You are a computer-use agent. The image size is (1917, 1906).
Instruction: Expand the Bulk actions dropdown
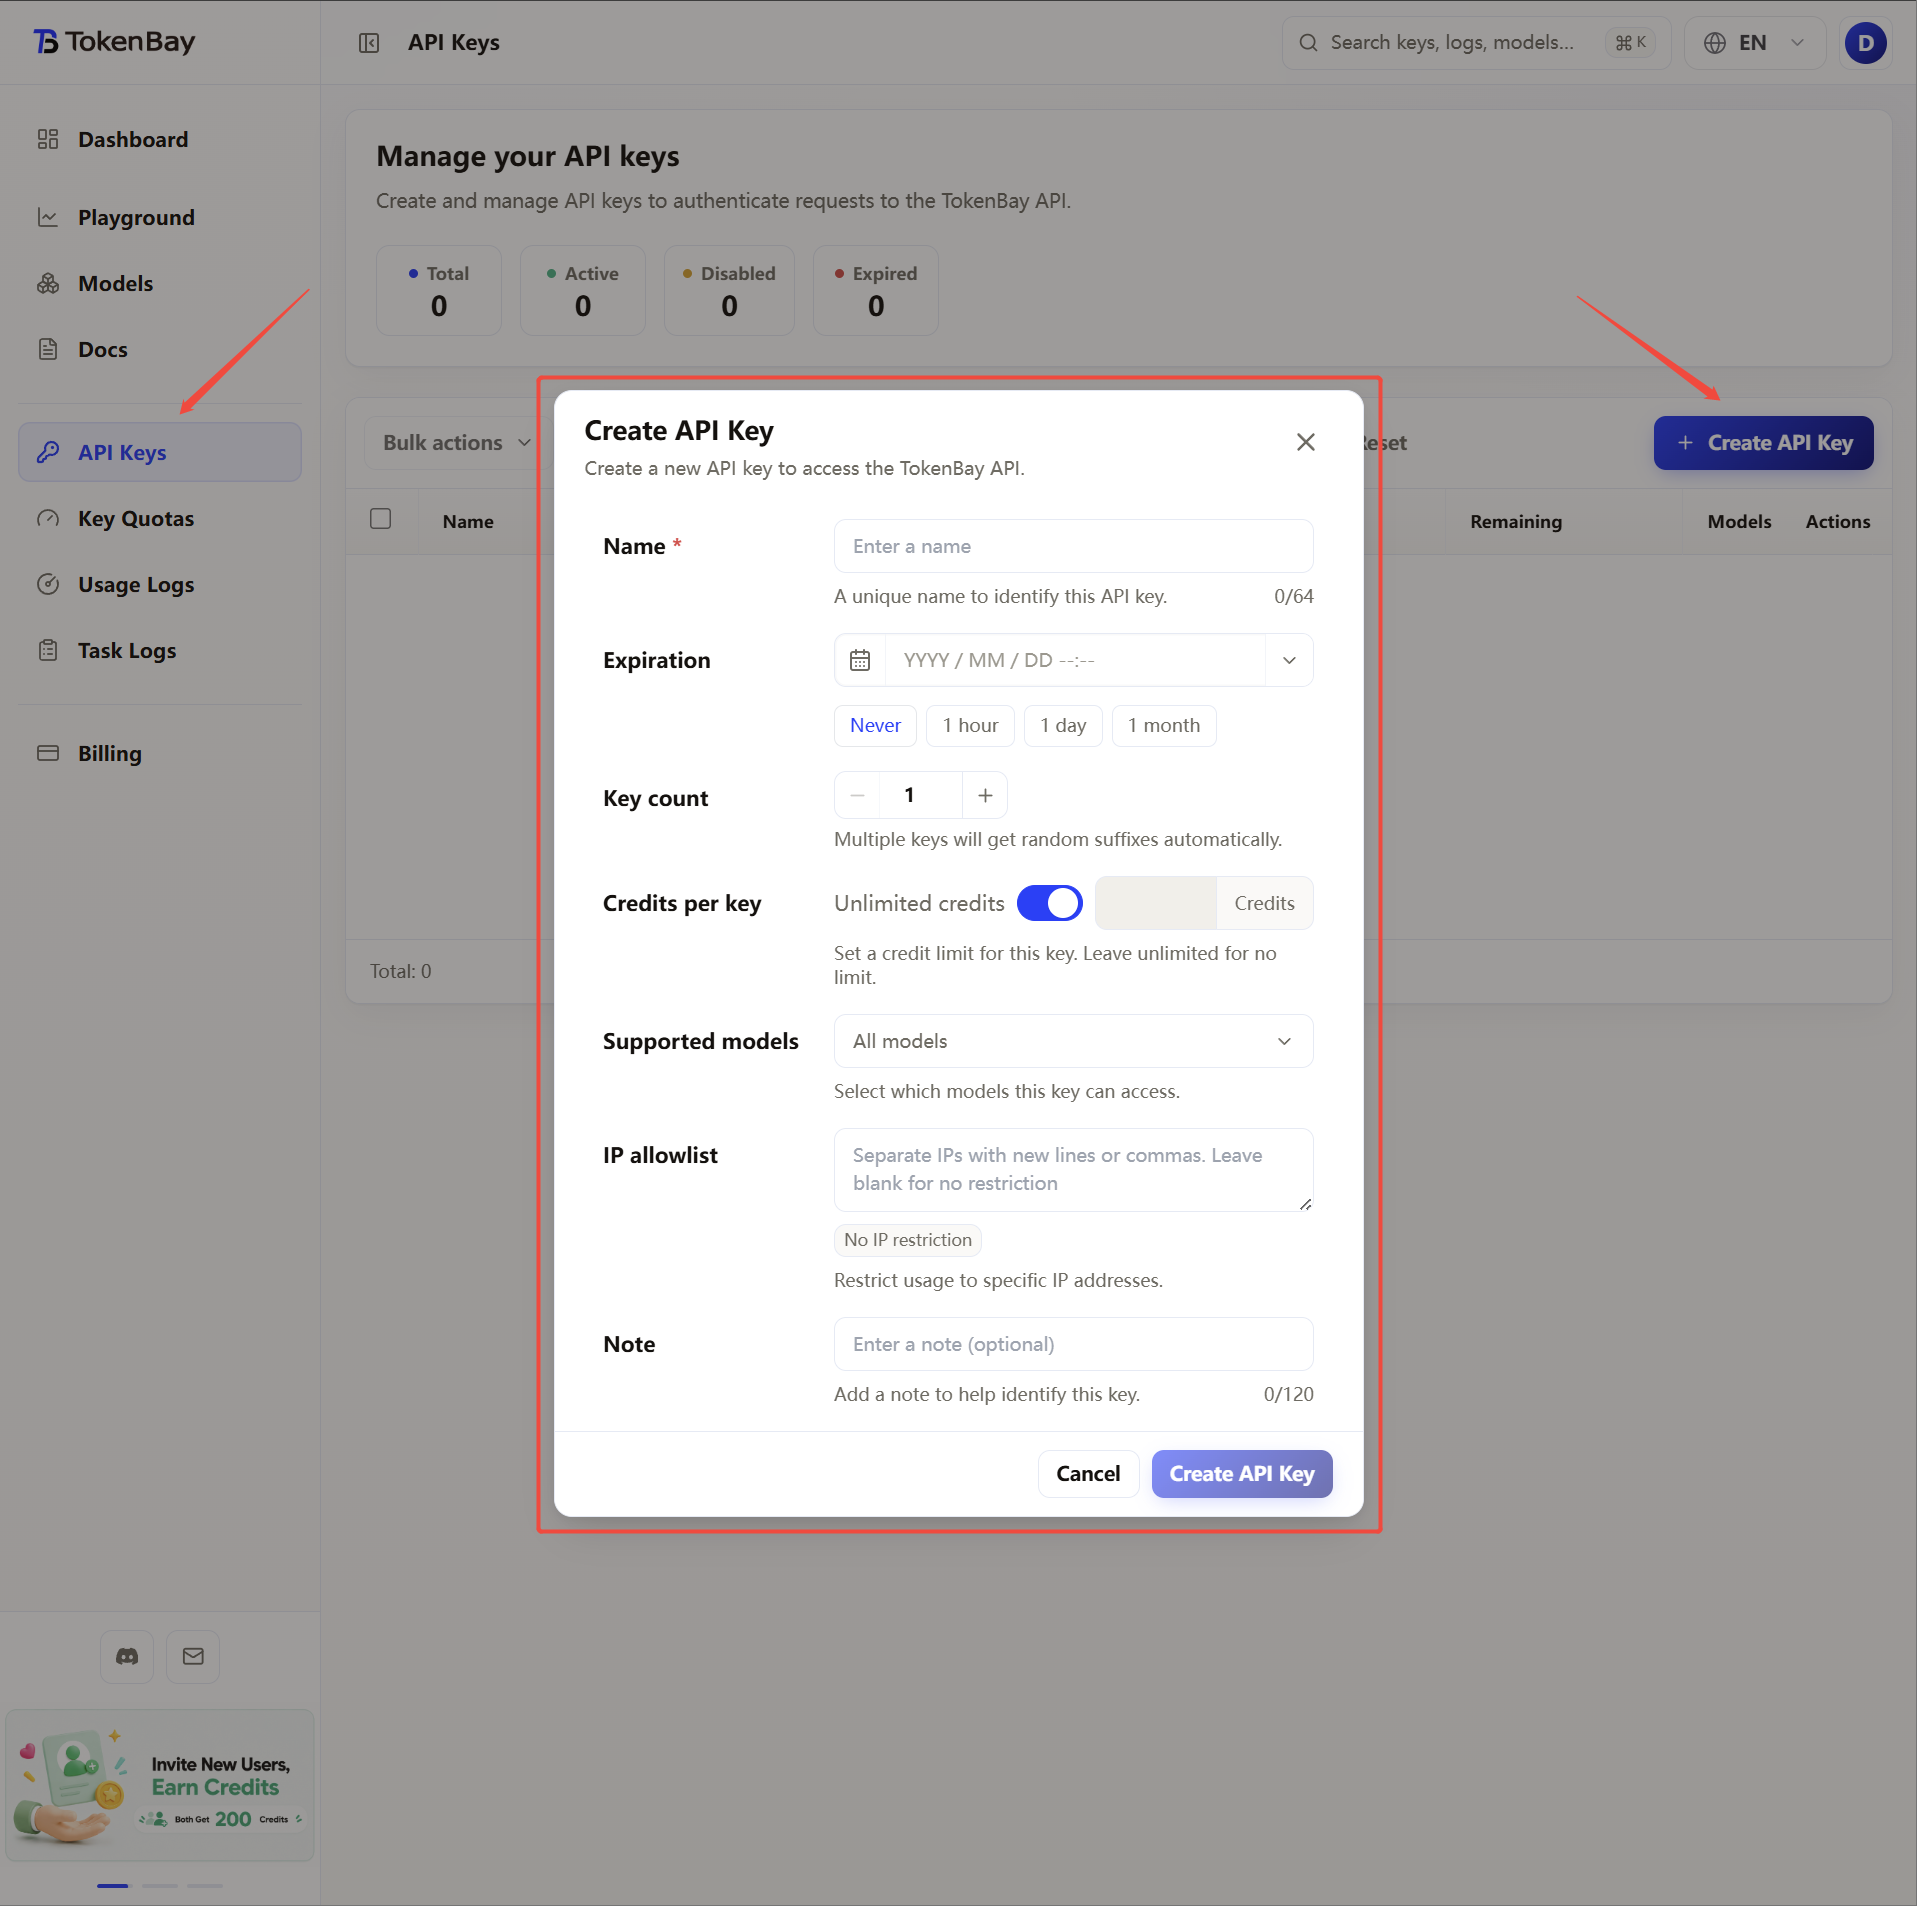click(x=456, y=442)
